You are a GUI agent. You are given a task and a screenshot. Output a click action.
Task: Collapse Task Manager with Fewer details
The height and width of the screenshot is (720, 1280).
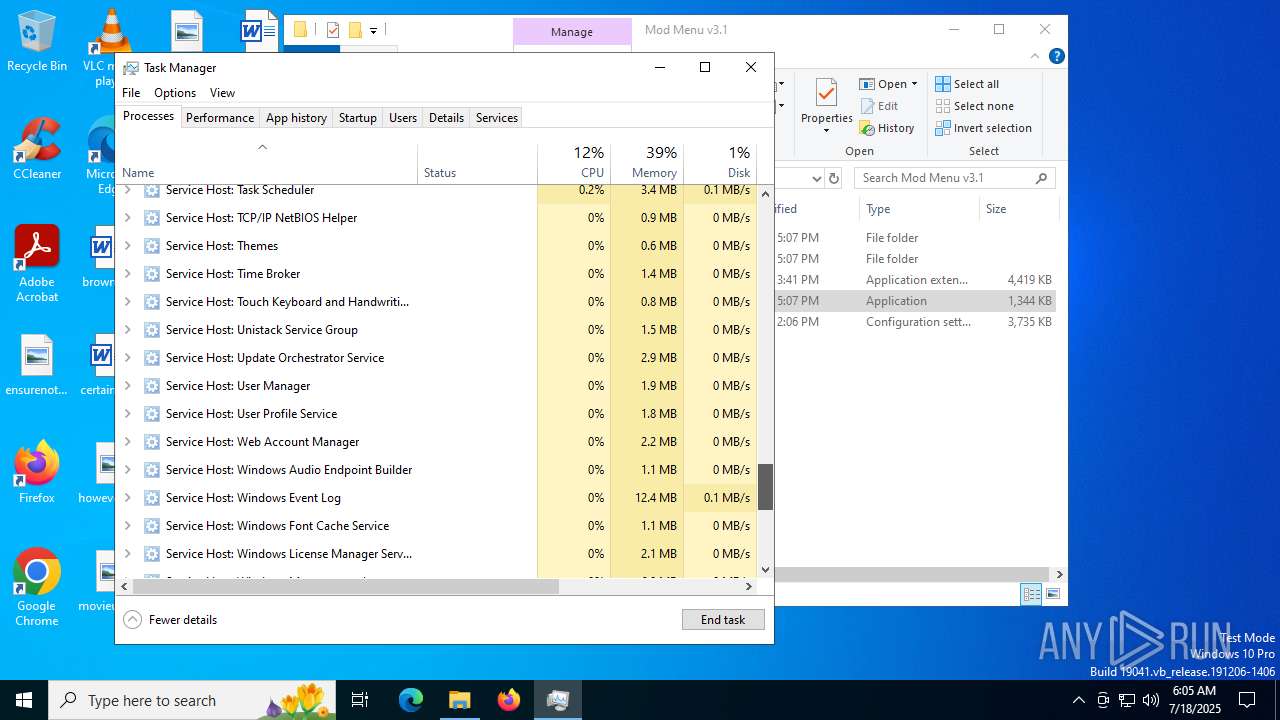[170, 620]
